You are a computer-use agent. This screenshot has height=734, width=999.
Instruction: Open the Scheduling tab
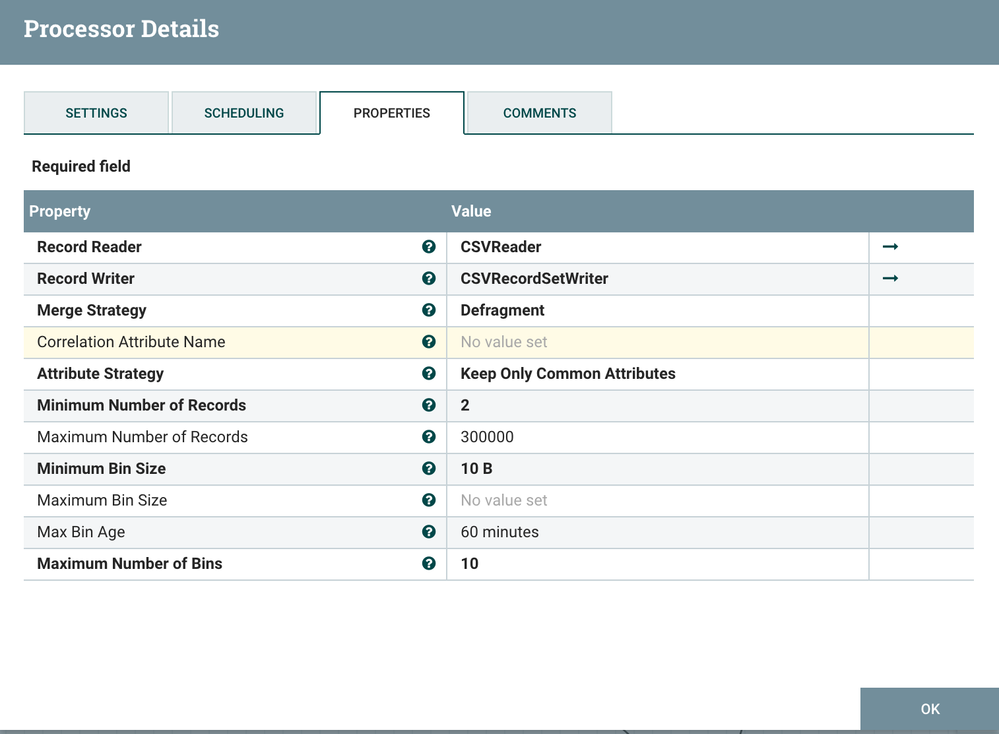(x=244, y=113)
